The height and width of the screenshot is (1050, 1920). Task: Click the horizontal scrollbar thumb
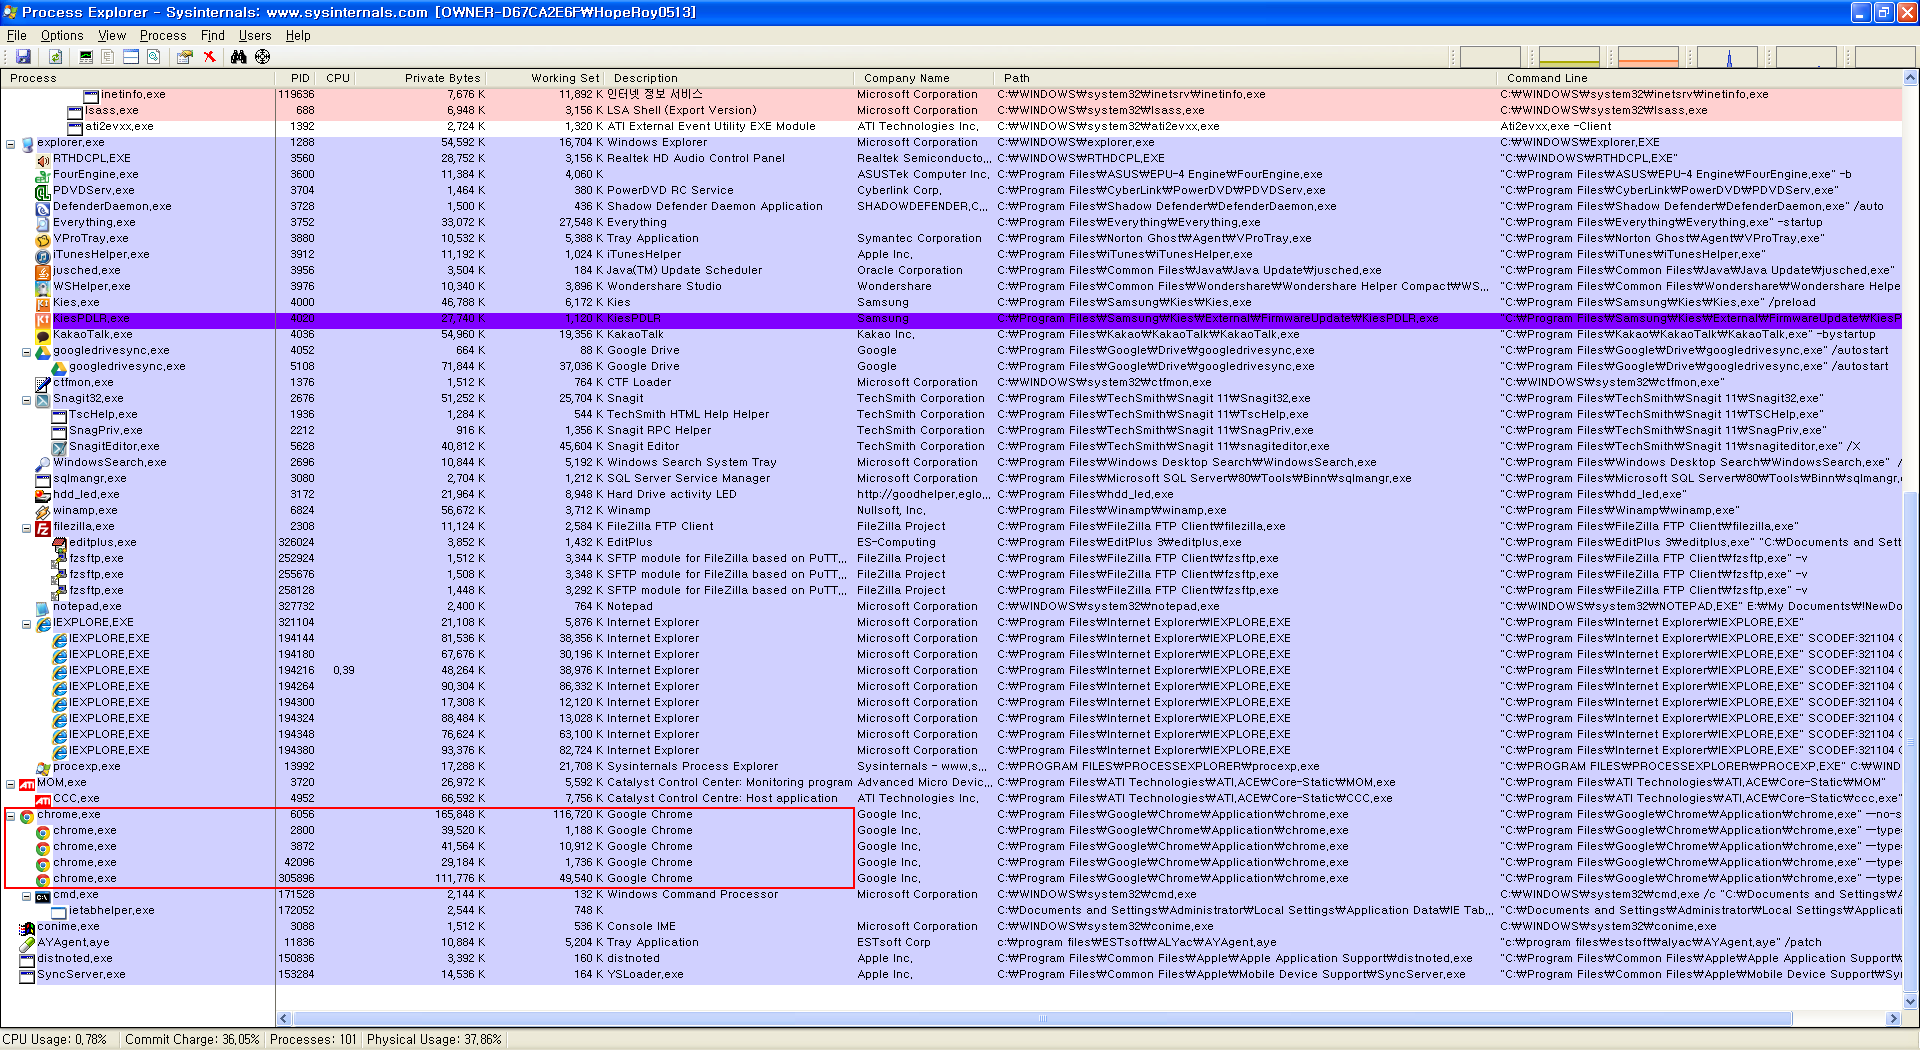(x=1041, y=1019)
